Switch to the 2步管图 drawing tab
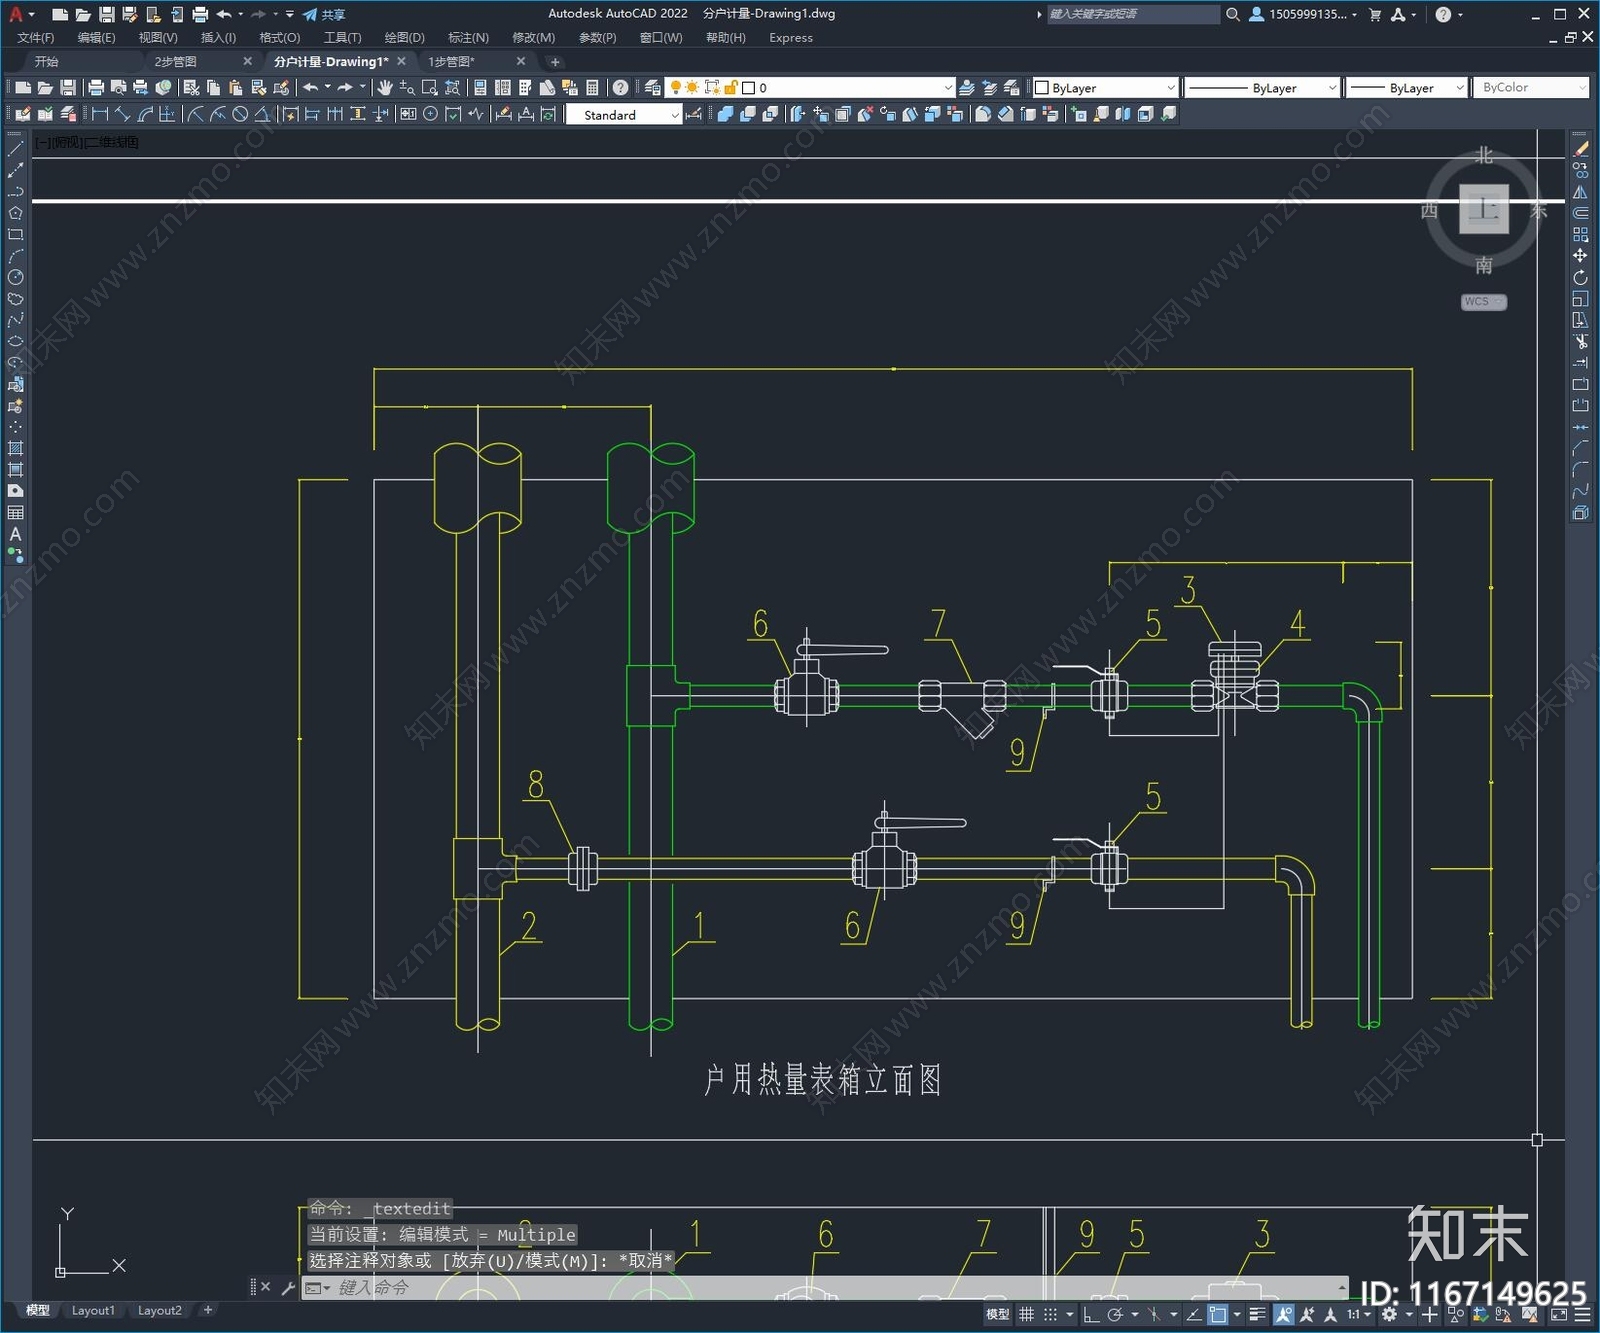 click(176, 62)
